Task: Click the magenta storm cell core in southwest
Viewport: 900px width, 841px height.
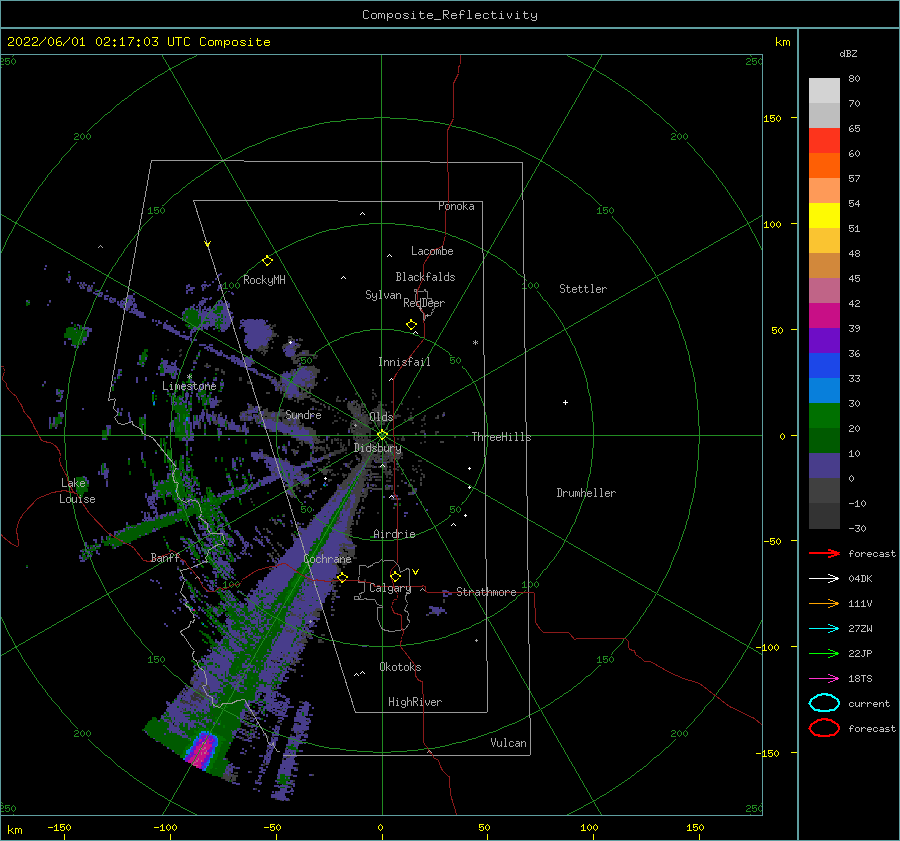Action: (x=201, y=751)
